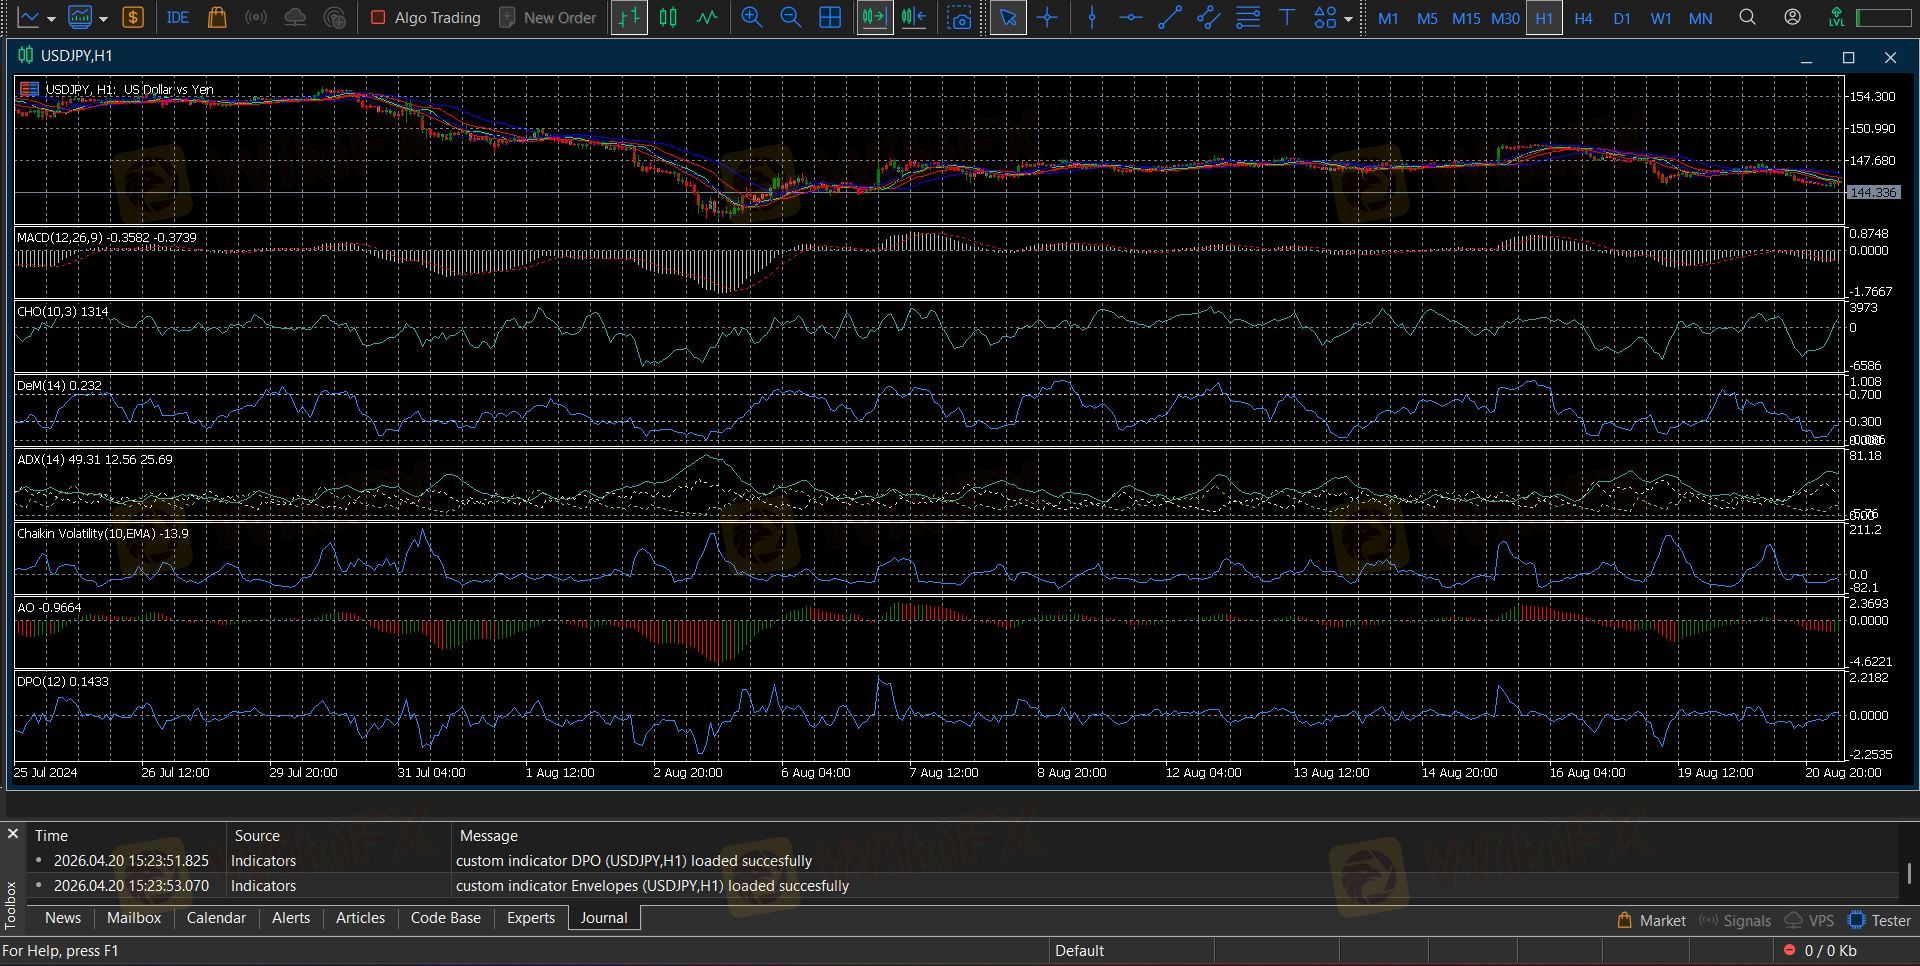Expand the chart type dropdown arrow

(x=51, y=19)
